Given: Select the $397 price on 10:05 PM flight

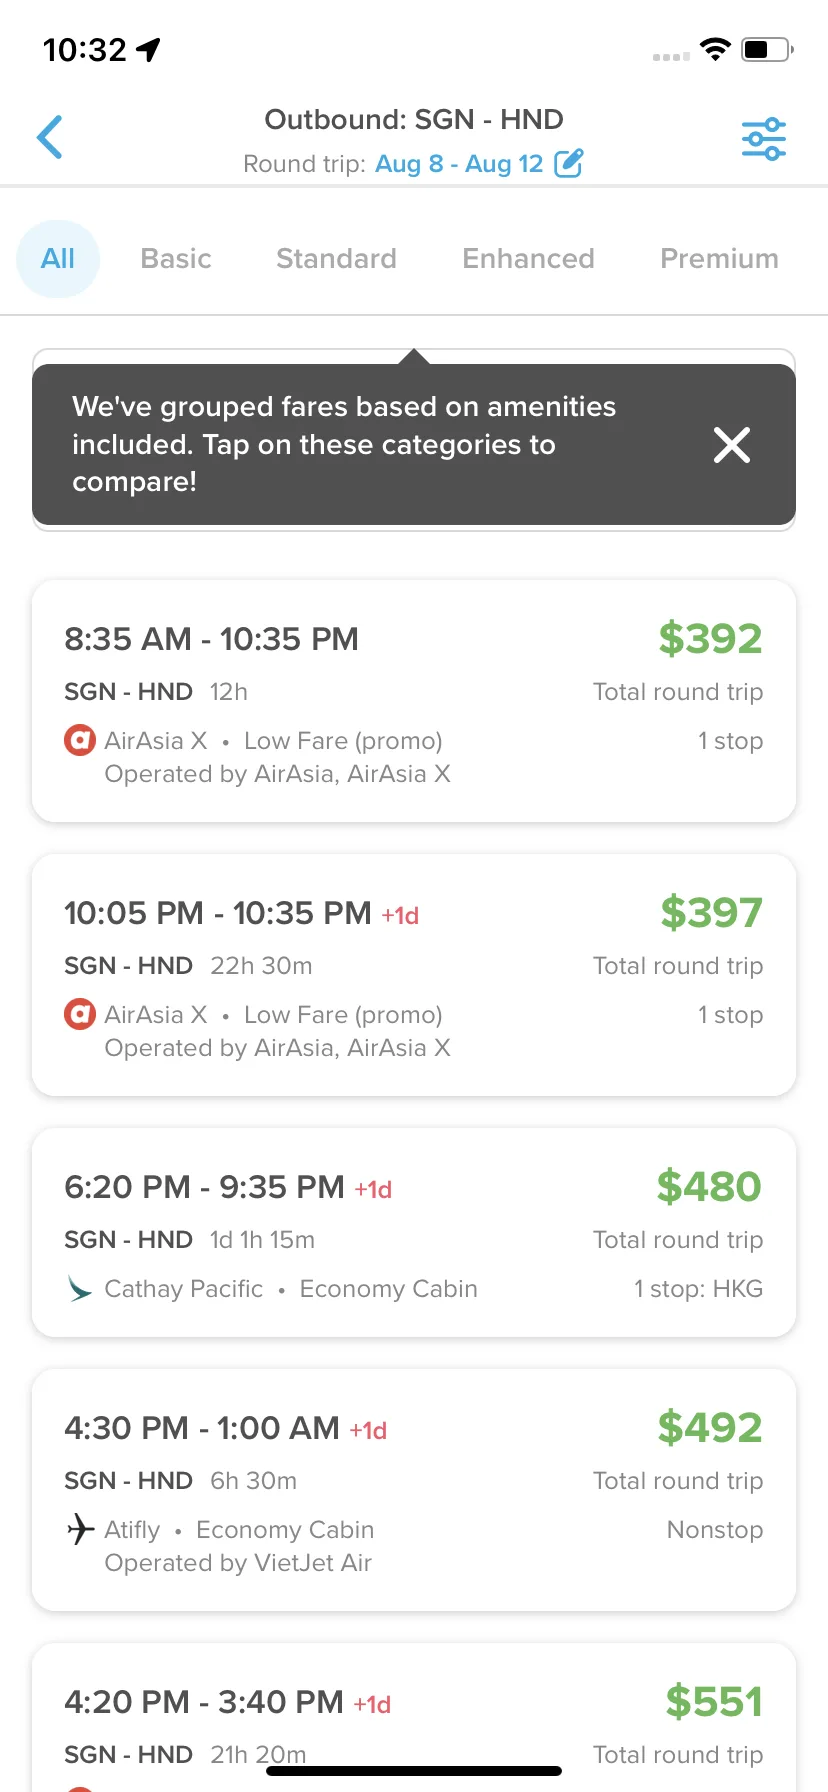Looking at the screenshot, I should click(711, 913).
